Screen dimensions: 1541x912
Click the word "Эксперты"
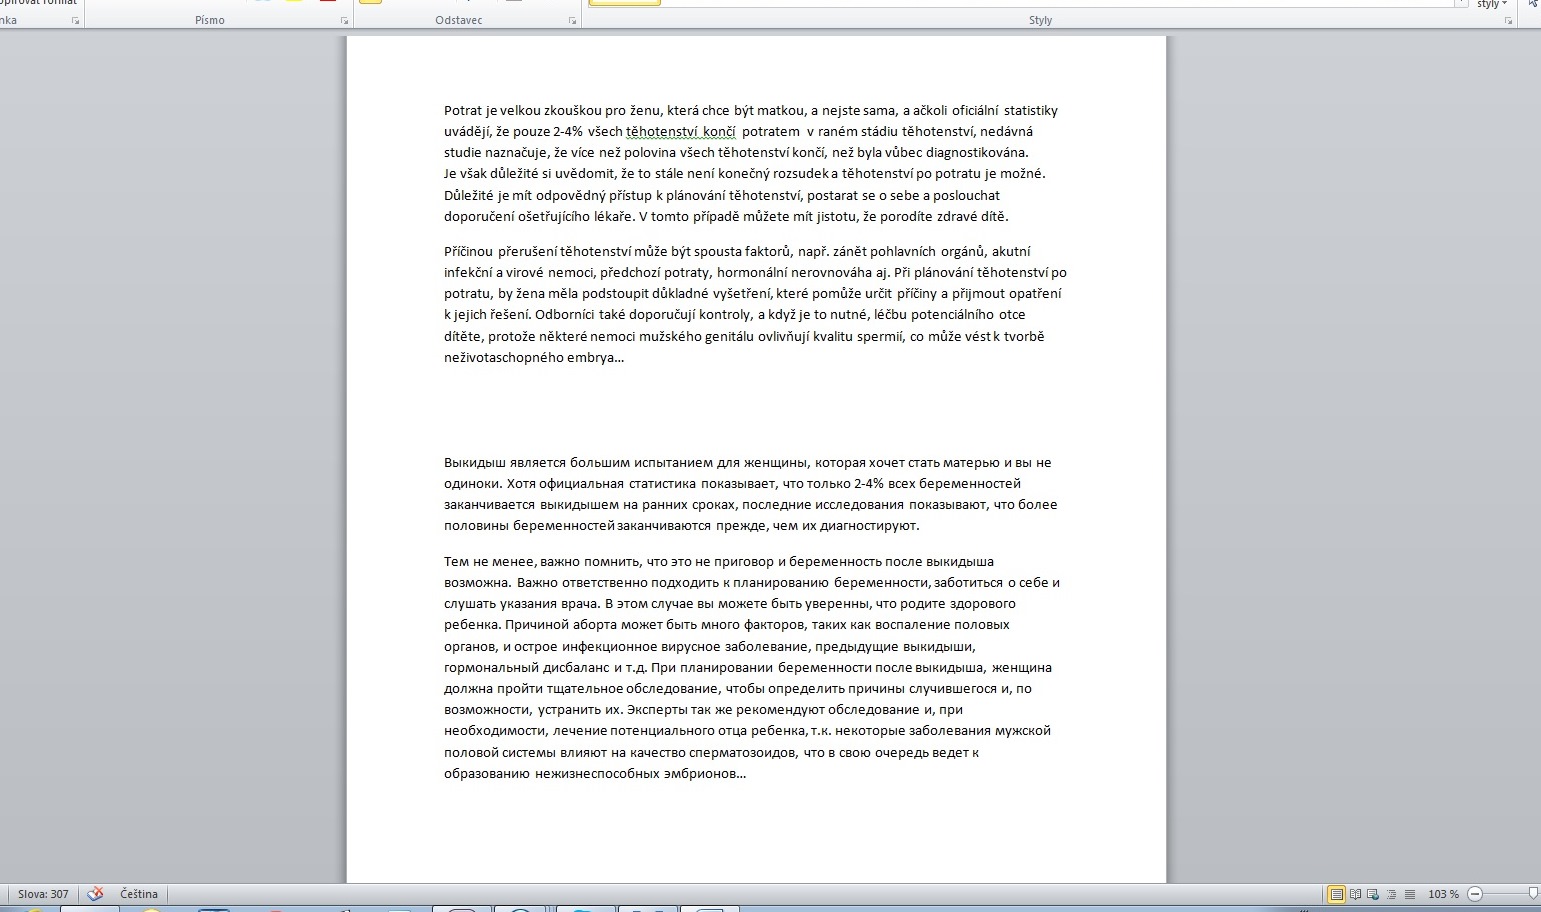click(x=658, y=710)
